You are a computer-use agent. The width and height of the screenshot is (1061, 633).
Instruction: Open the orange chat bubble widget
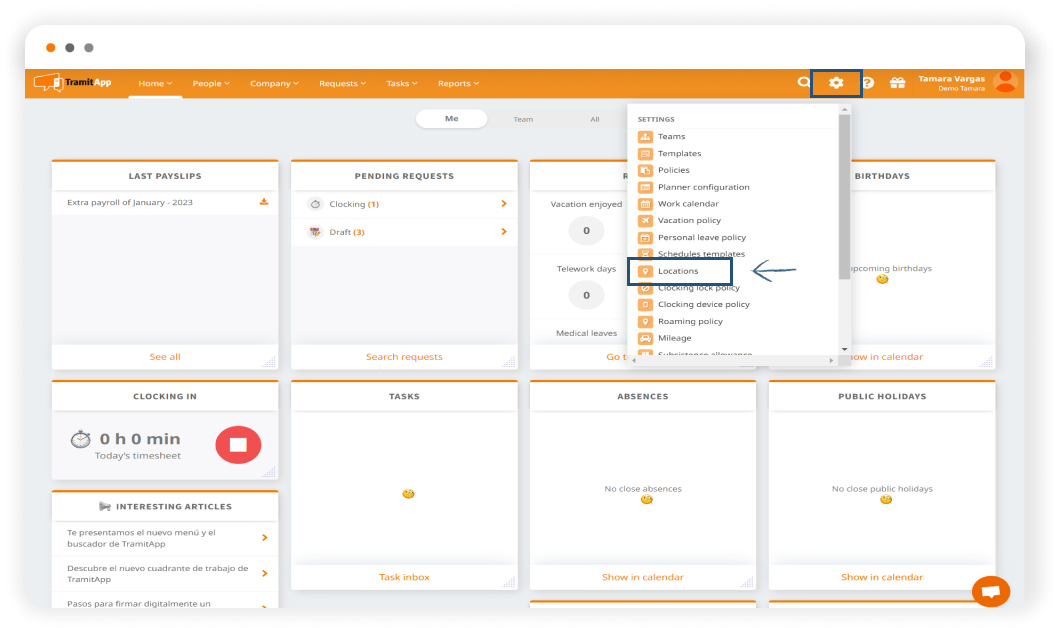990,591
